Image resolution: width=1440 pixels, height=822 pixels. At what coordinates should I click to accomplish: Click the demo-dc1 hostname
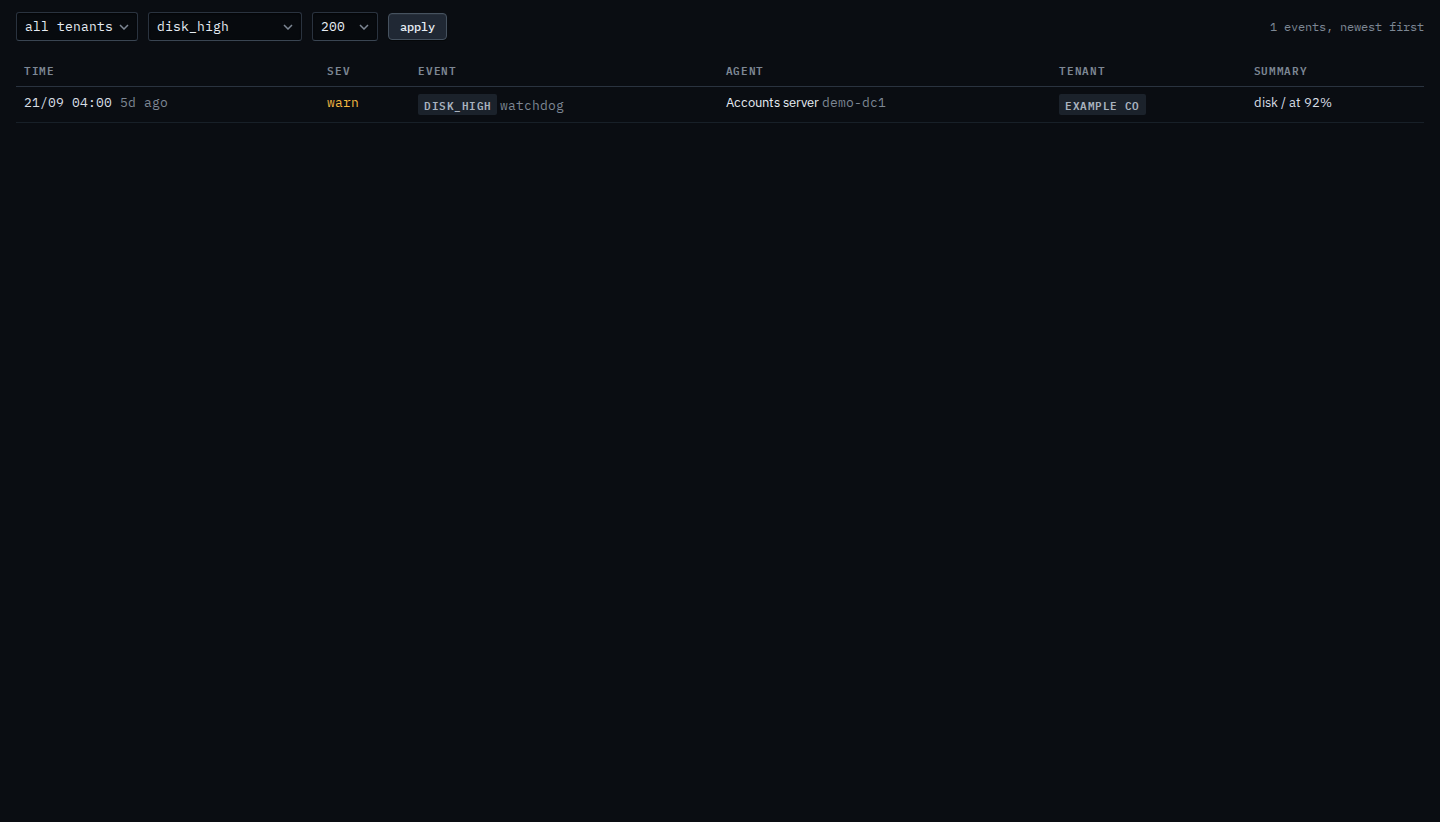coord(854,103)
